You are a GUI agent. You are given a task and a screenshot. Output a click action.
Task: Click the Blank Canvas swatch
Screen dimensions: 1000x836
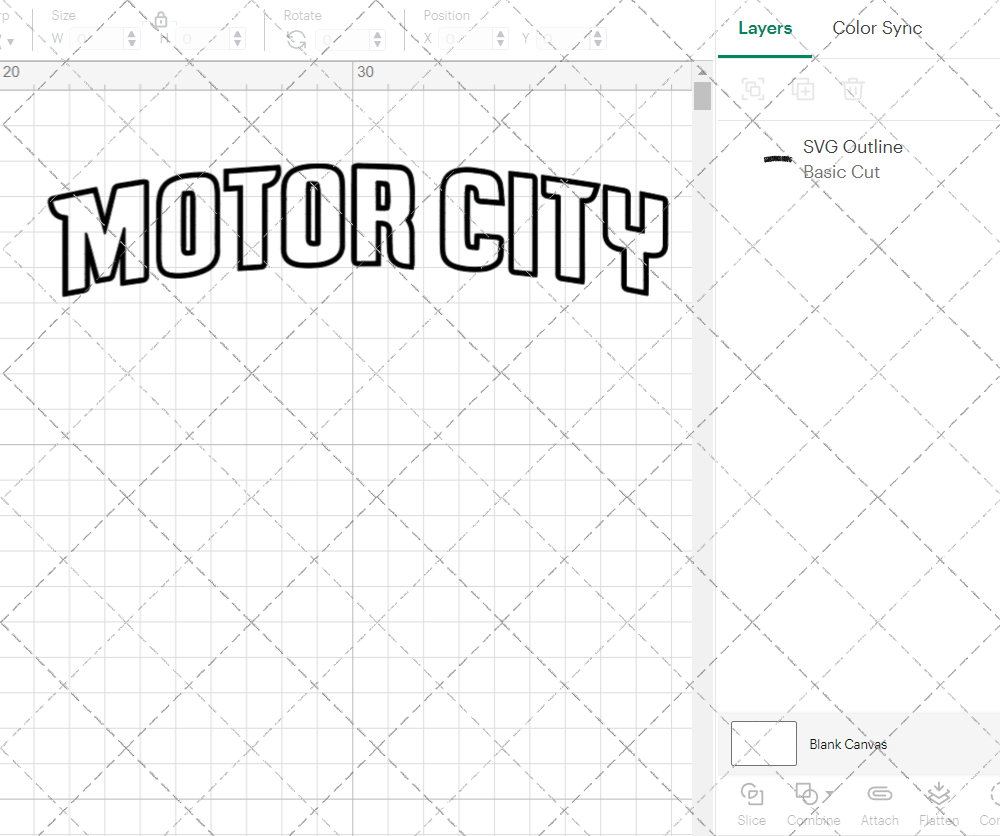(x=763, y=744)
